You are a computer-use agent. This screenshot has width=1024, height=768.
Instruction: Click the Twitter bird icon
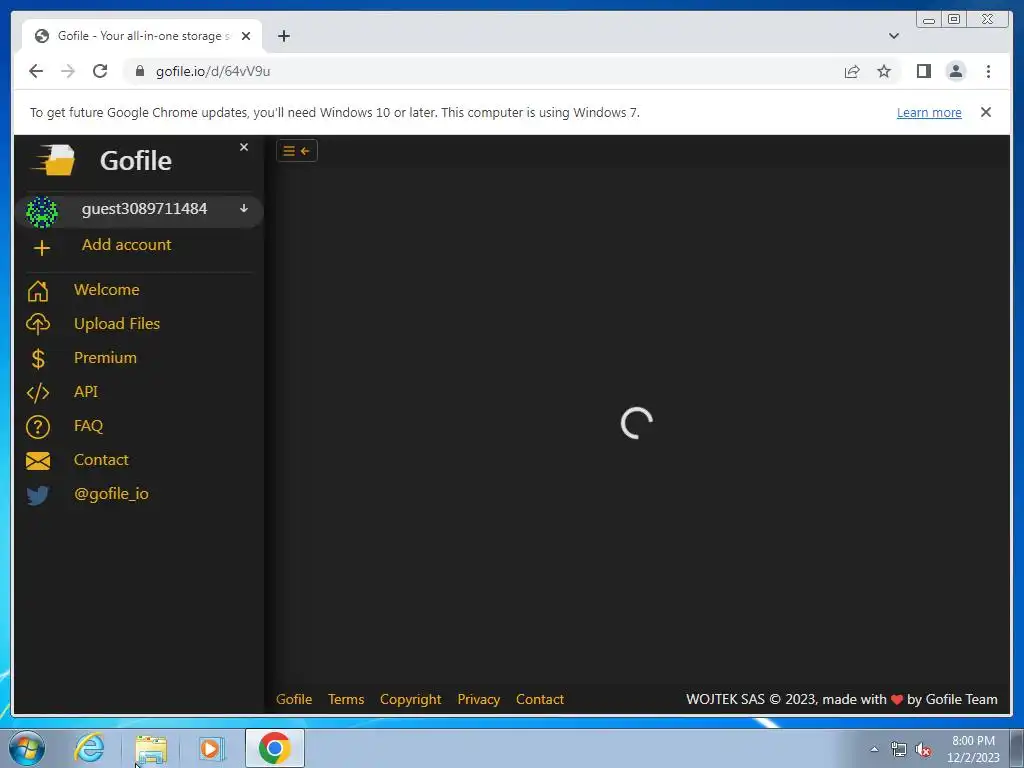(38, 495)
